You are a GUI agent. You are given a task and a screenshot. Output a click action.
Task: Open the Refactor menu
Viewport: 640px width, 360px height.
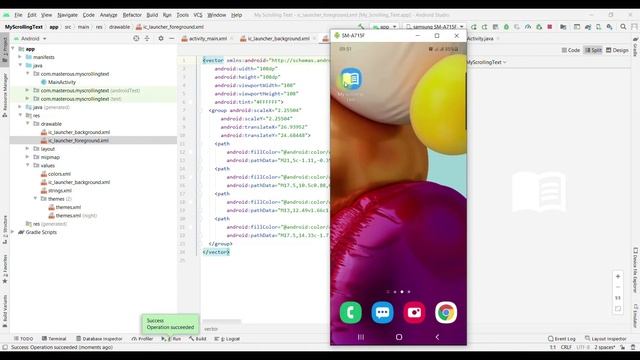pos(132,15)
